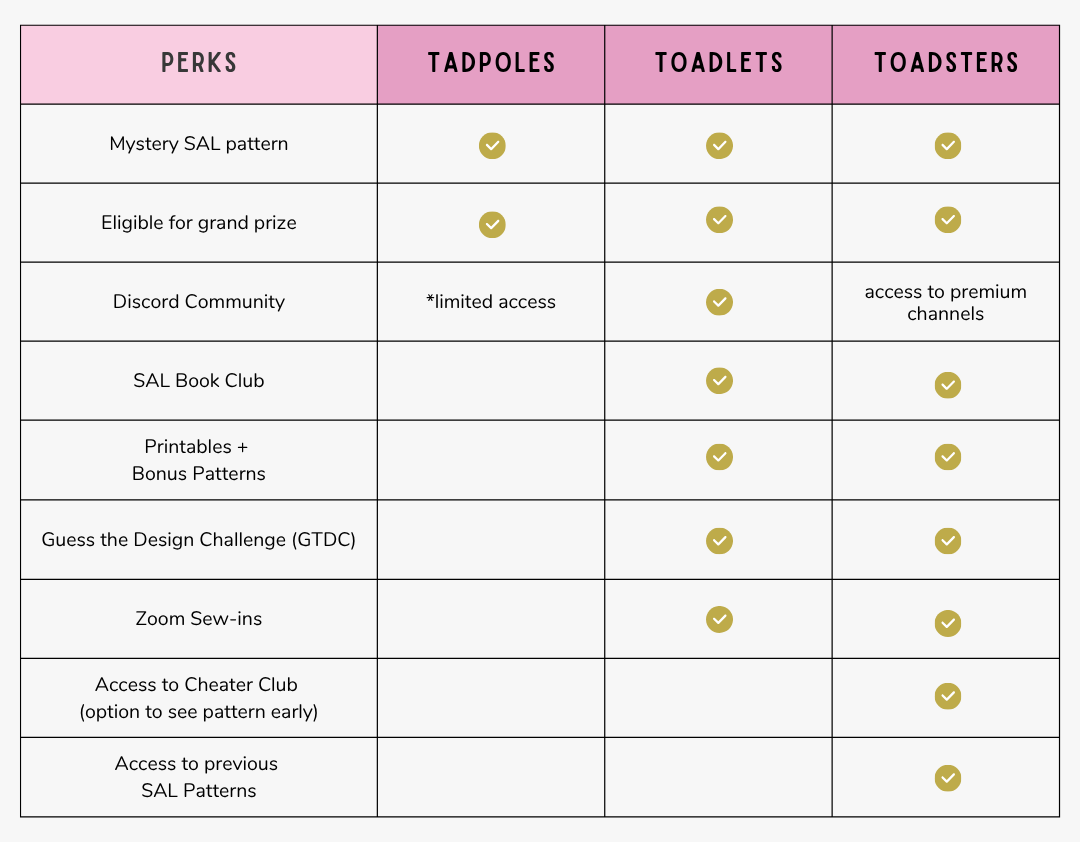Click Toadsters checkmark for Access to Cheater Club
This screenshot has height=842, width=1080.
click(947, 696)
